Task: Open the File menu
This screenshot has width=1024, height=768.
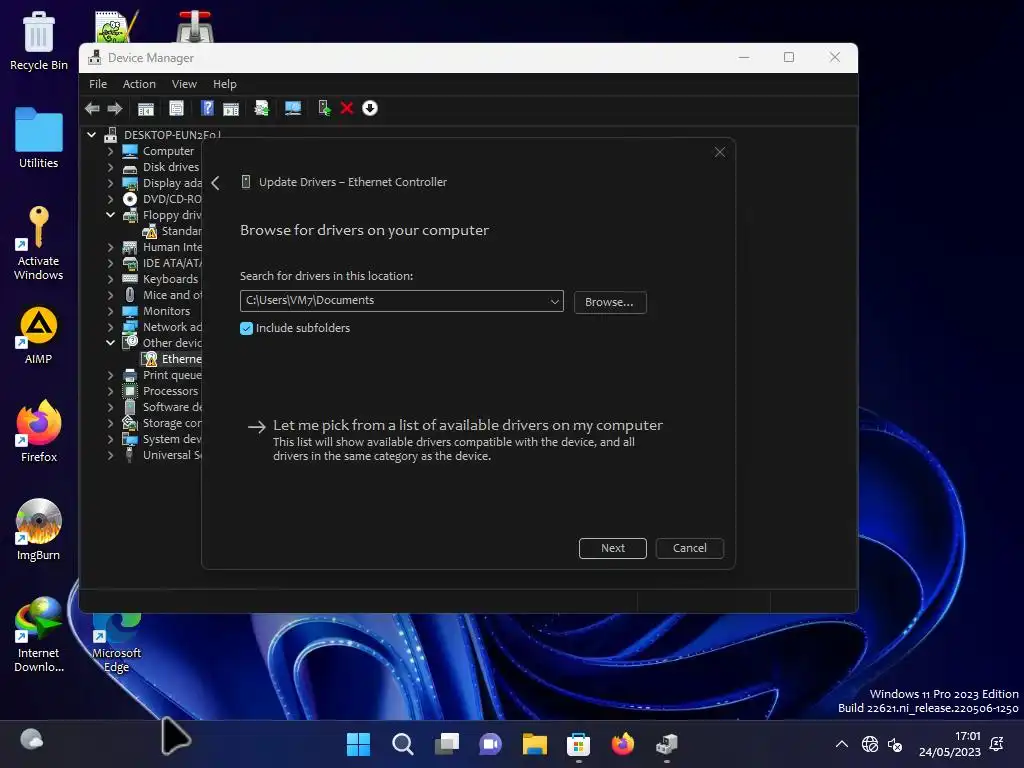Action: point(98,84)
